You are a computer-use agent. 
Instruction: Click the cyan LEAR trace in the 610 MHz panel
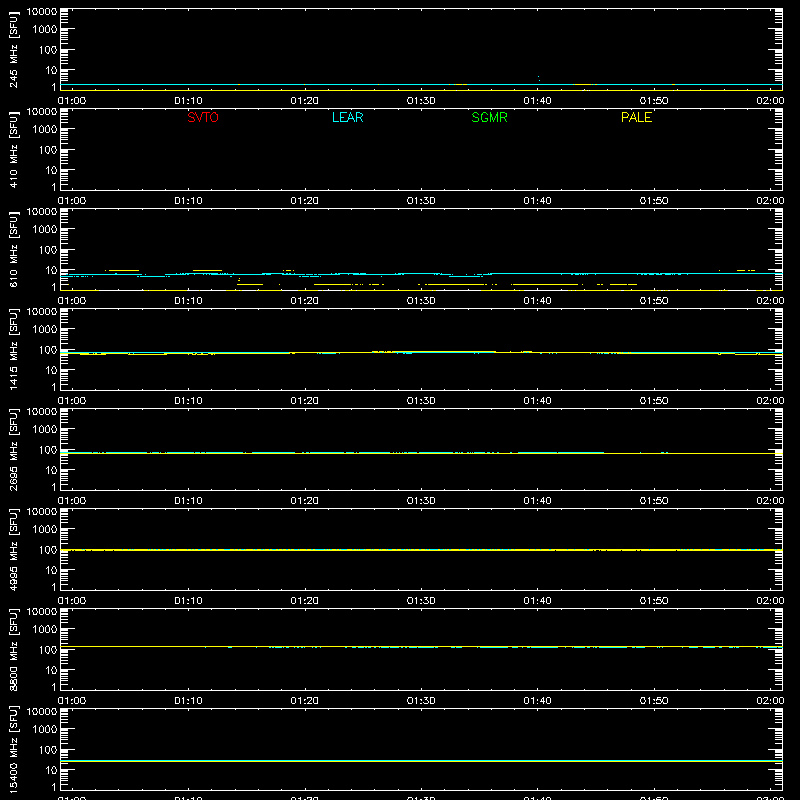tap(421, 274)
